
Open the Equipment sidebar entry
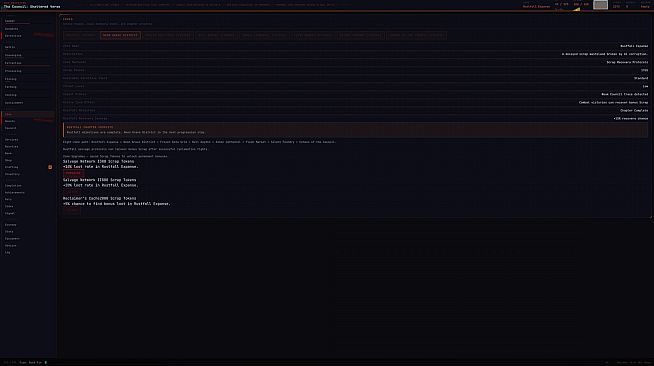(x=12, y=238)
